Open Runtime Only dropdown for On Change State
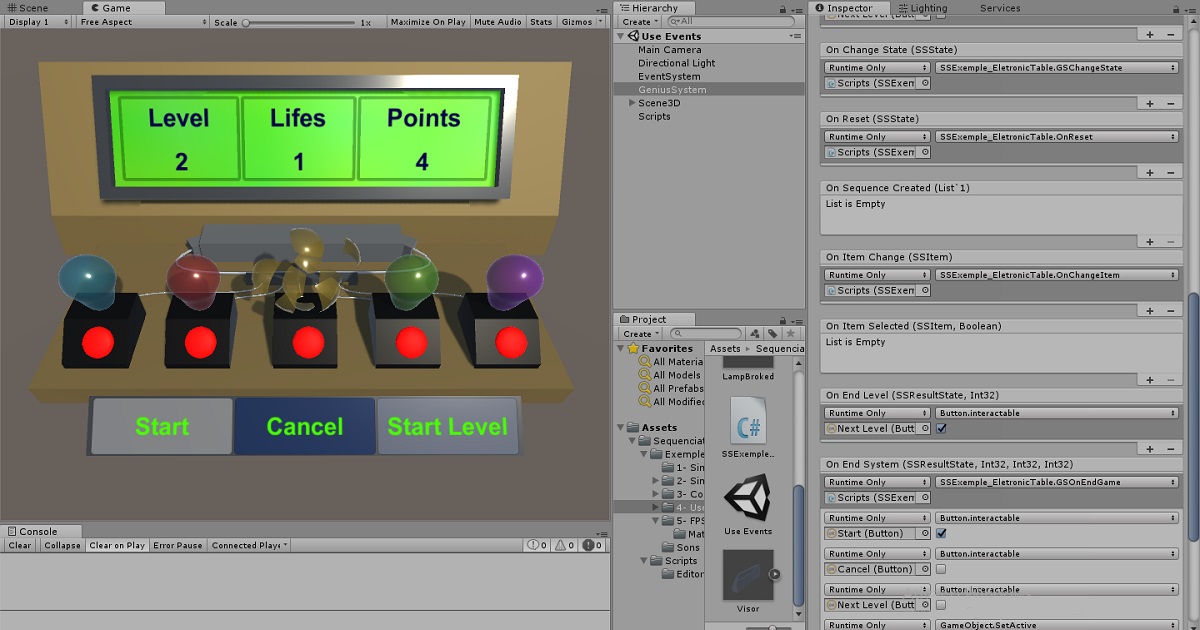Viewport: 1200px width, 630px height. pos(876,68)
